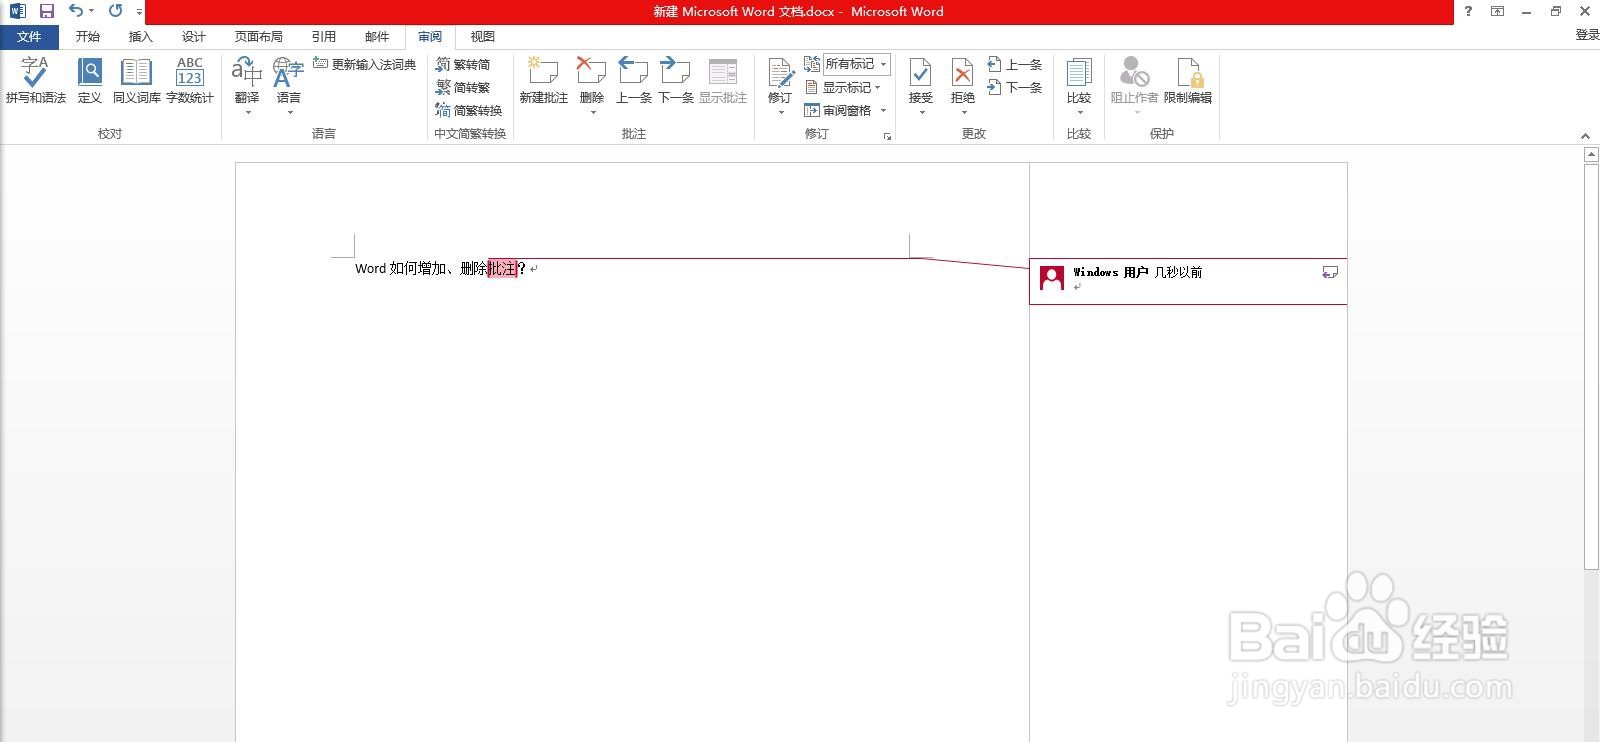Open ribbon display options
The height and width of the screenshot is (742, 1600).
1497,11
